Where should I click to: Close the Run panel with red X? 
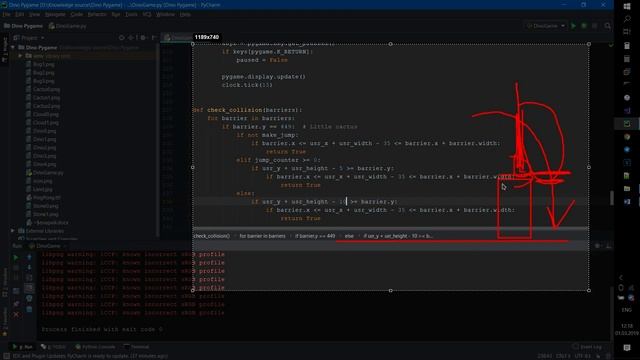[x=16, y=314]
